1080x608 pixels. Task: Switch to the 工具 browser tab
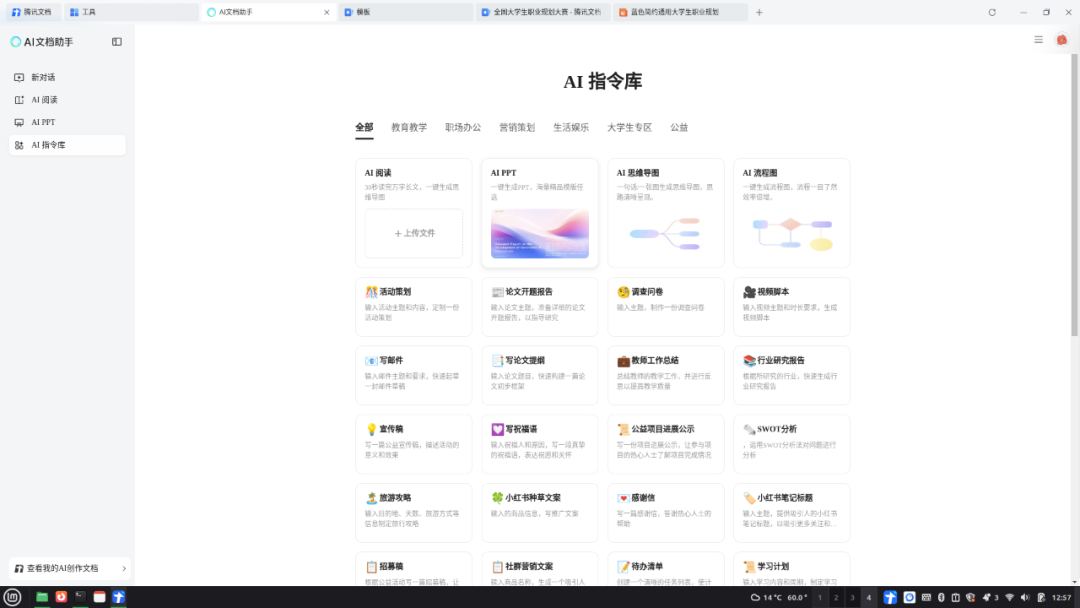pos(131,12)
